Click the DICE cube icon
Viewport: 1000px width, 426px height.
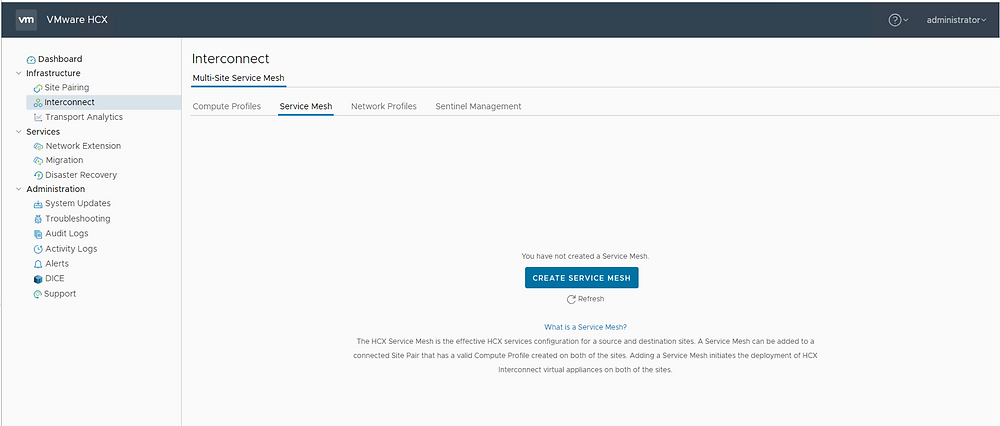tap(38, 279)
